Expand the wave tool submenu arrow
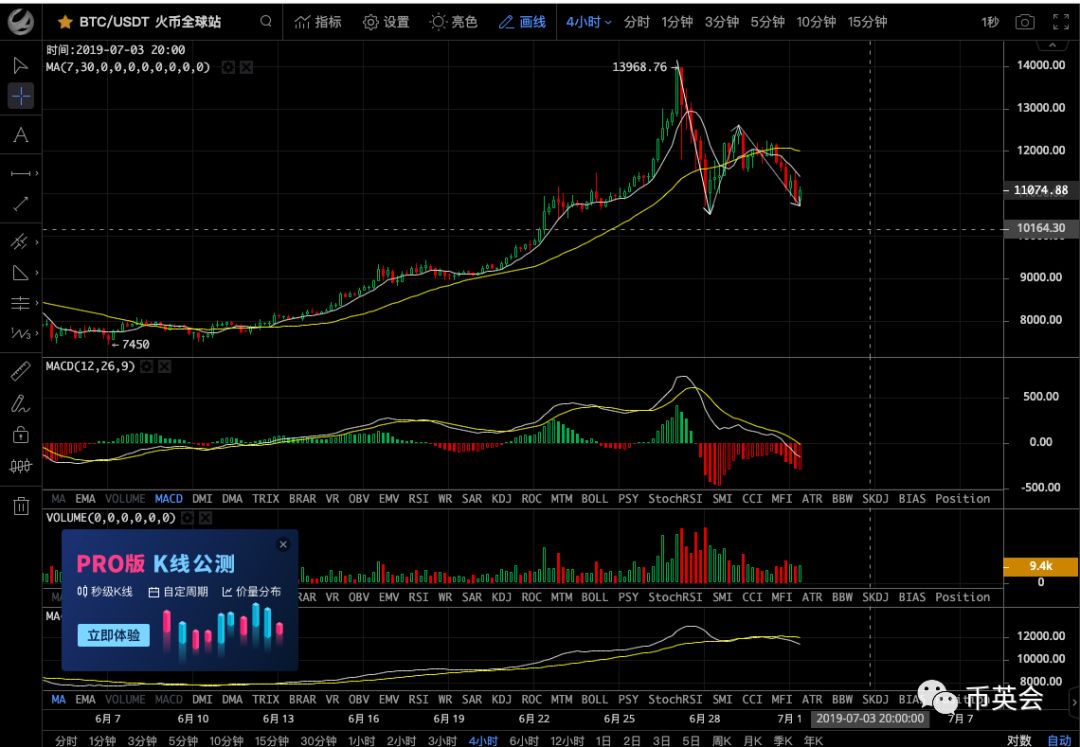This screenshot has width=1080, height=747. [x=37, y=334]
